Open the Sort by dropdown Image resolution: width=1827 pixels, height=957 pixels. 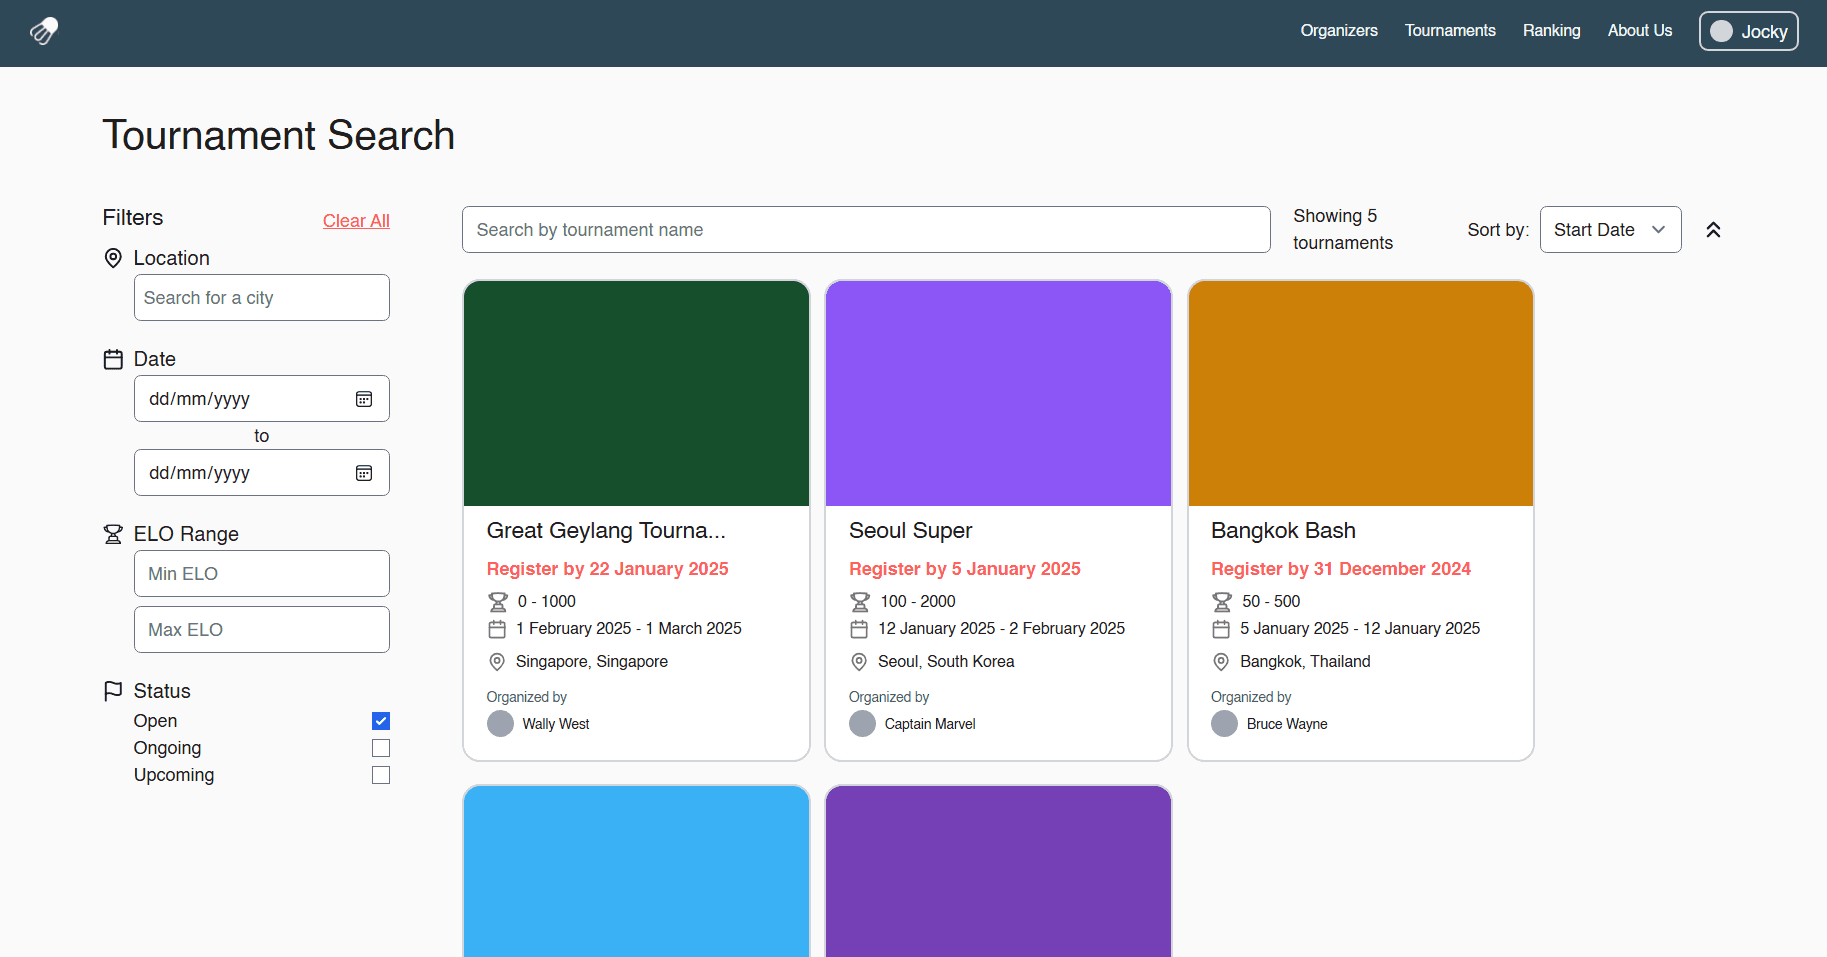pos(1610,229)
